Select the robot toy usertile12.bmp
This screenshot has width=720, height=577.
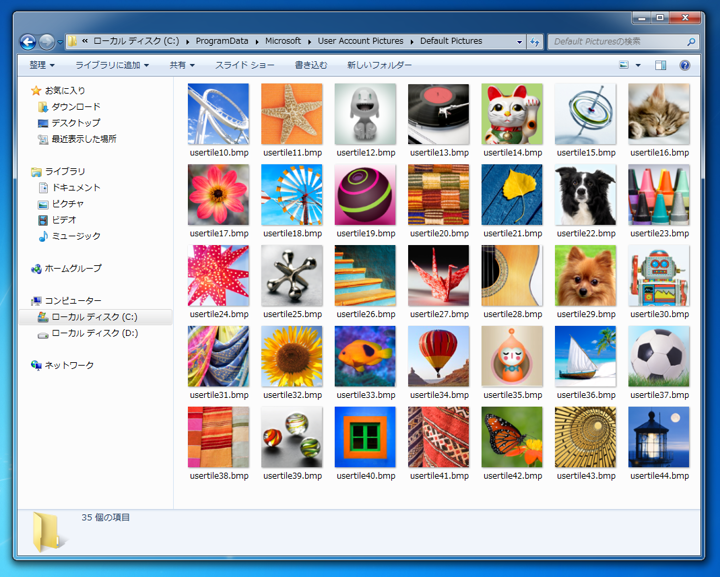366,114
